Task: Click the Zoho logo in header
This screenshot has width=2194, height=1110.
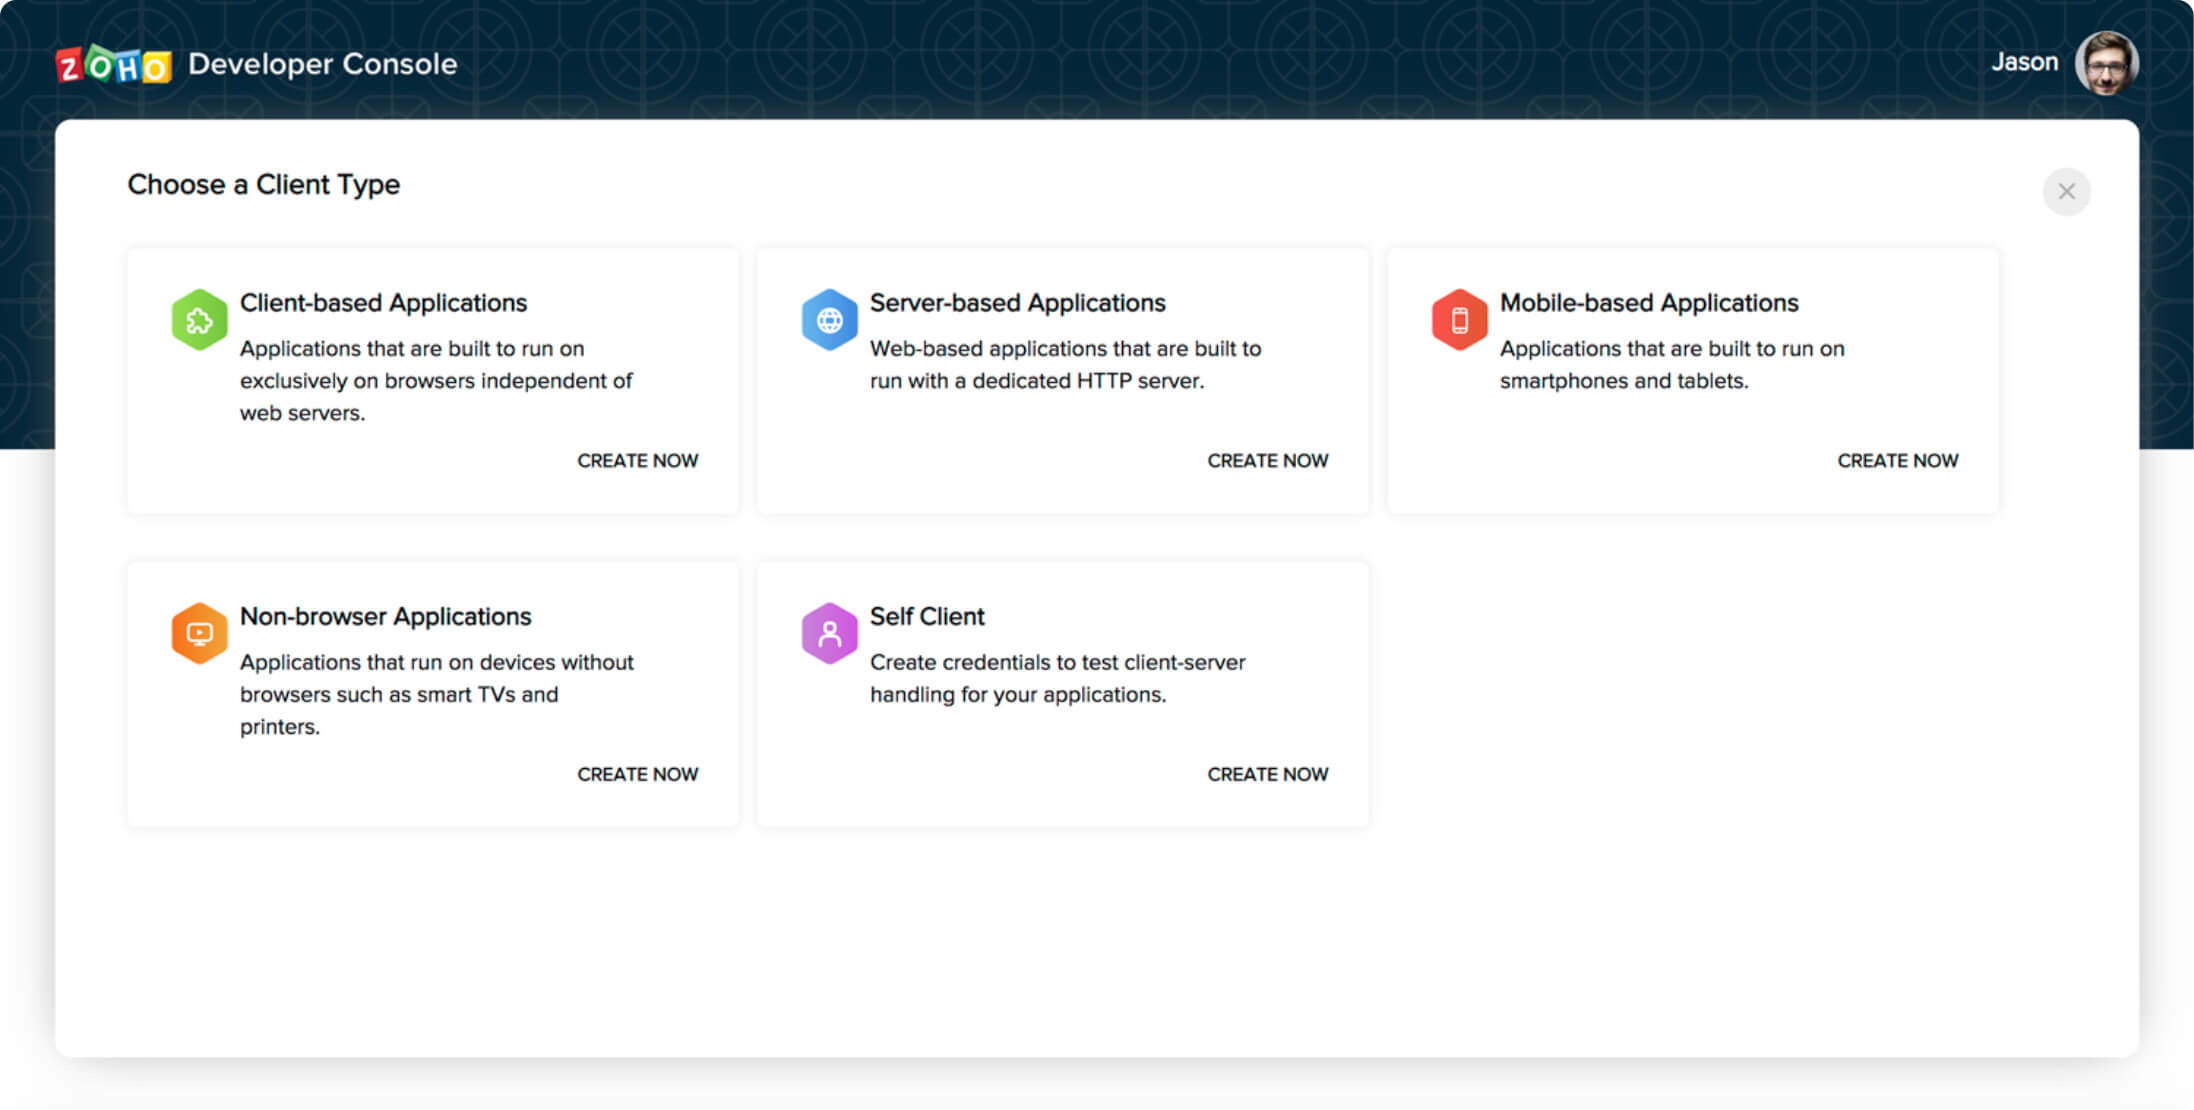Action: pos(113,66)
